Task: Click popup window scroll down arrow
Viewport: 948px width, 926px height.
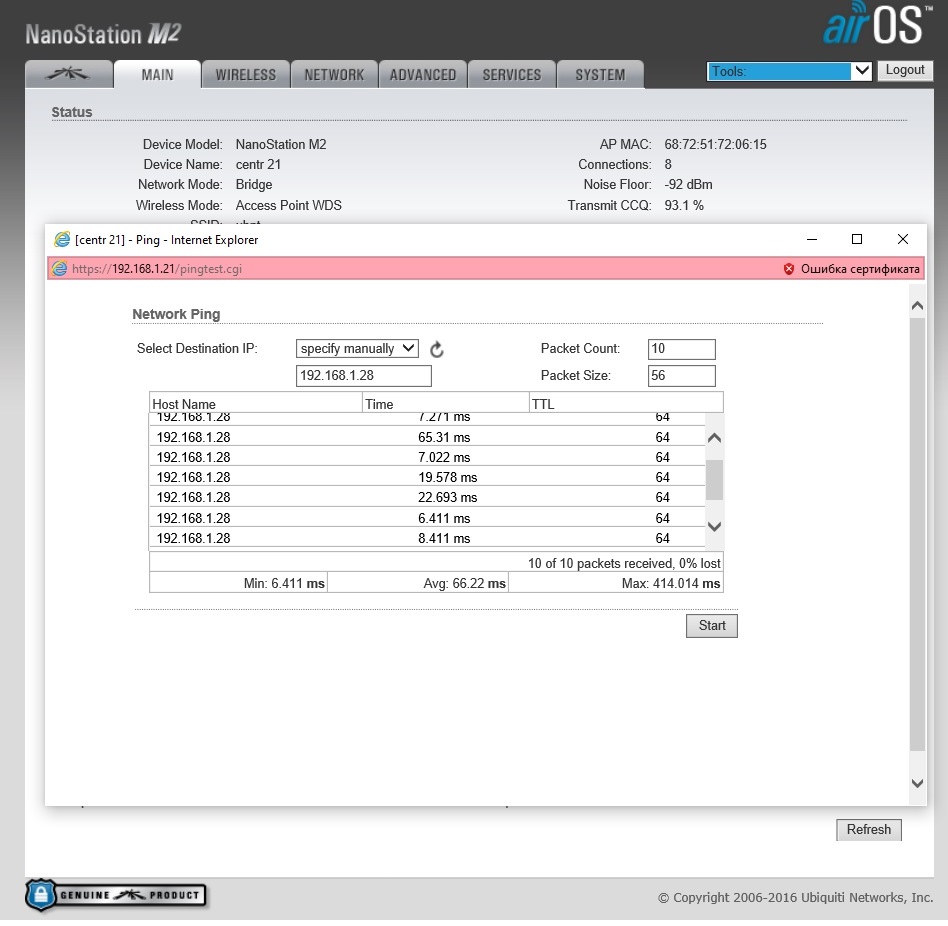Action: point(917,783)
